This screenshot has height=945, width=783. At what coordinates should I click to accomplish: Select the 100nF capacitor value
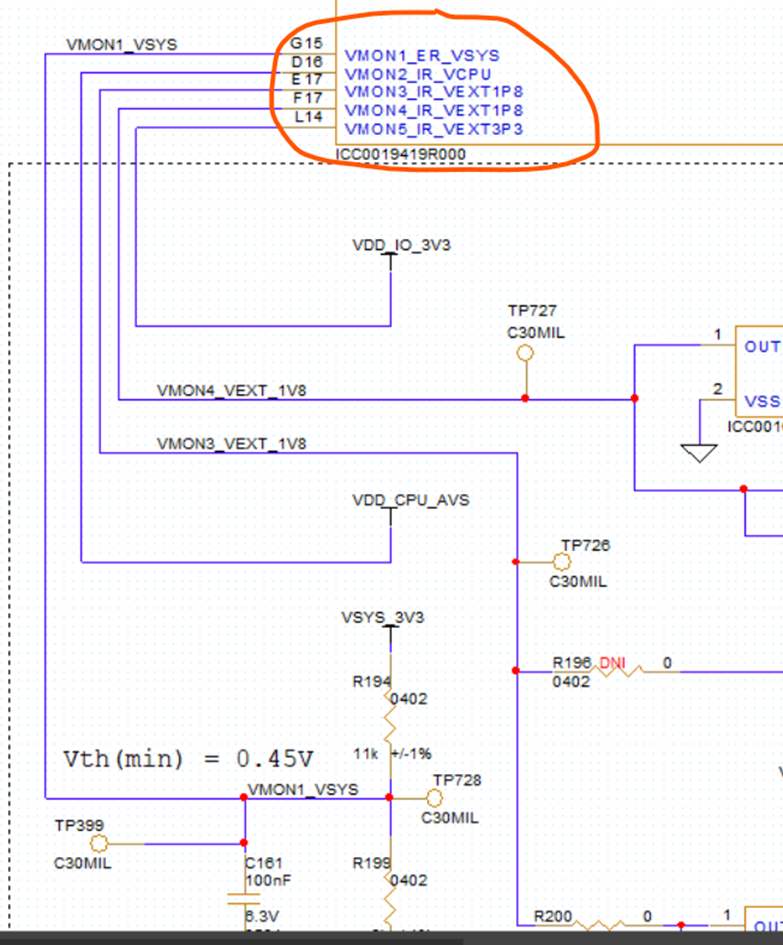(x=268, y=880)
